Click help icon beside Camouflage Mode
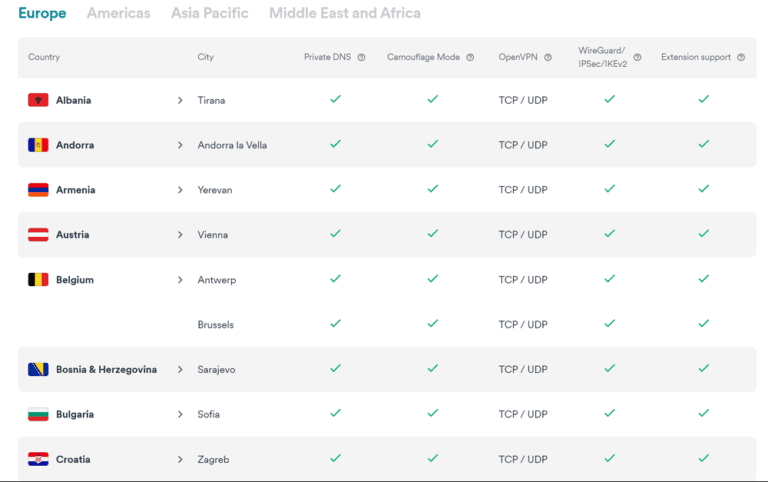 click(470, 58)
